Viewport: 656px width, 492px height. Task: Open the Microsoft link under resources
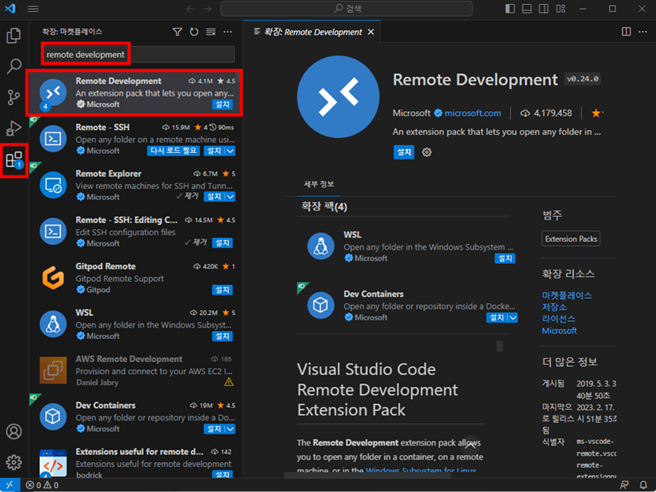coord(559,331)
